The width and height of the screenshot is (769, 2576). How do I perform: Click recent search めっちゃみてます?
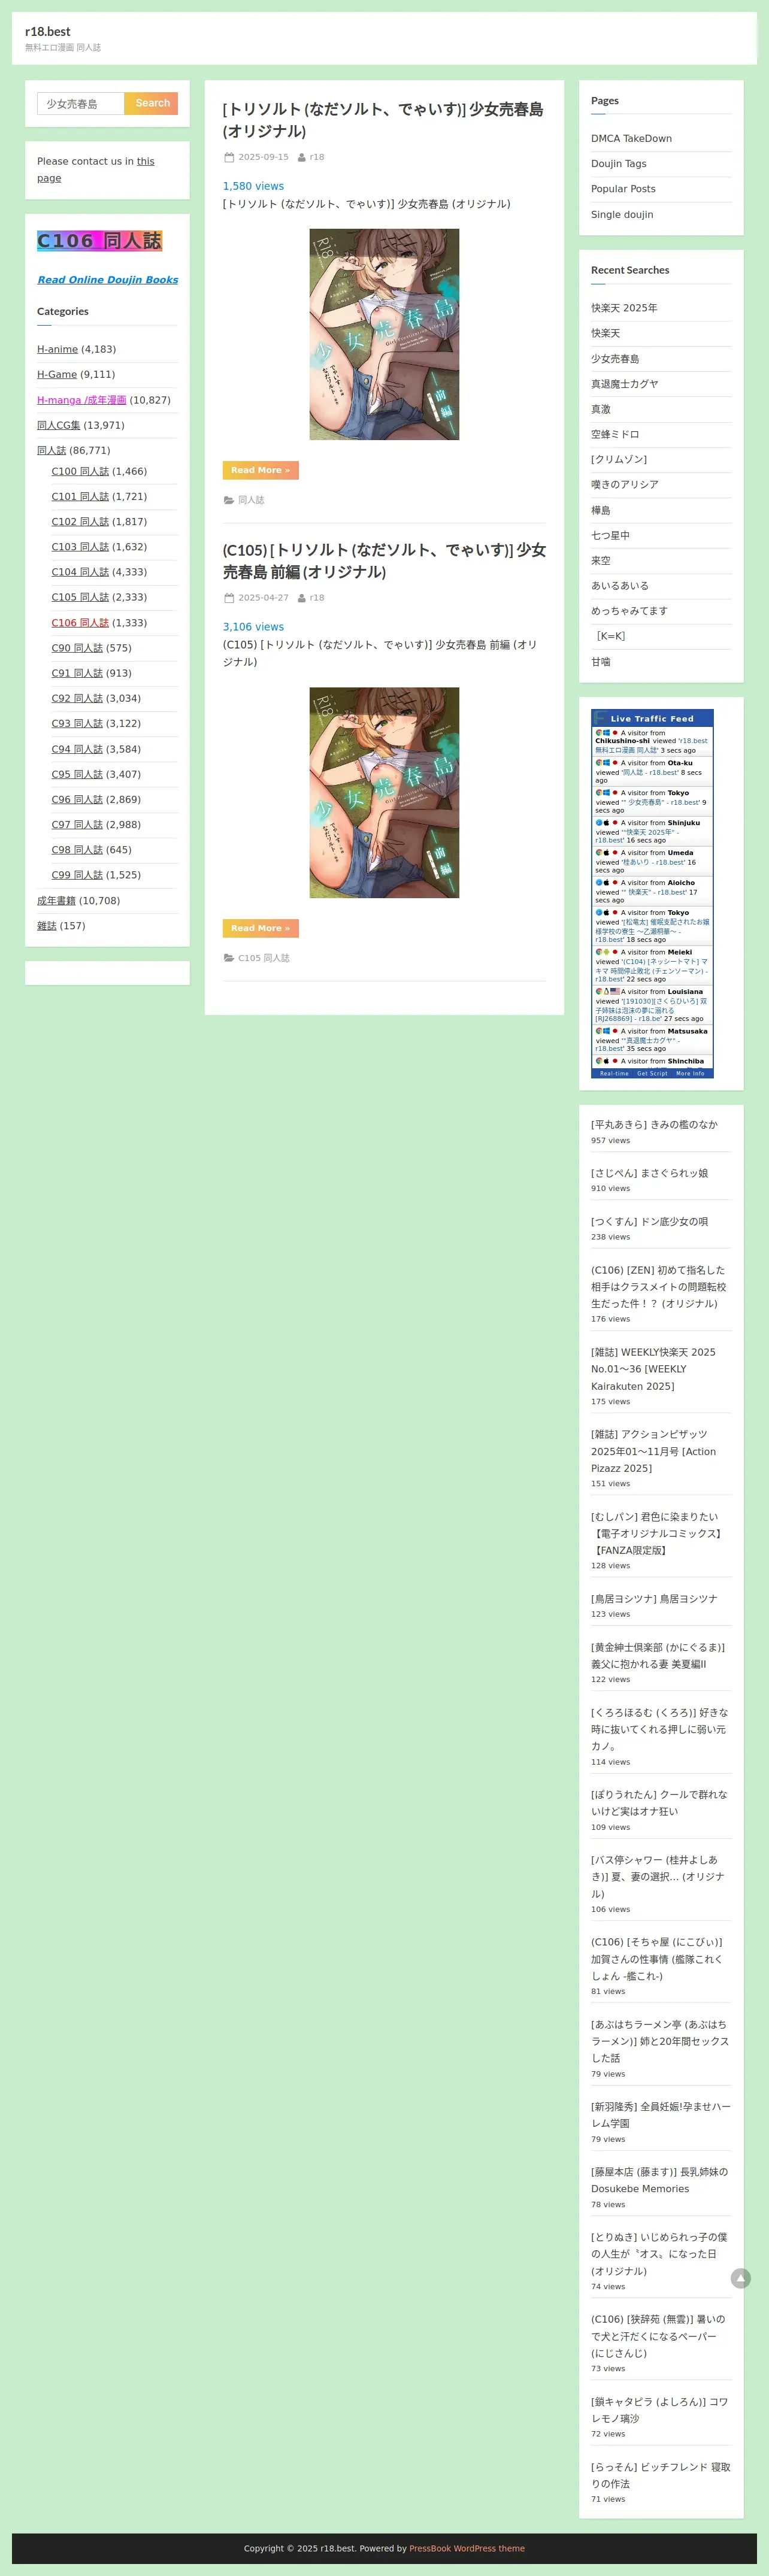pos(629,611)
